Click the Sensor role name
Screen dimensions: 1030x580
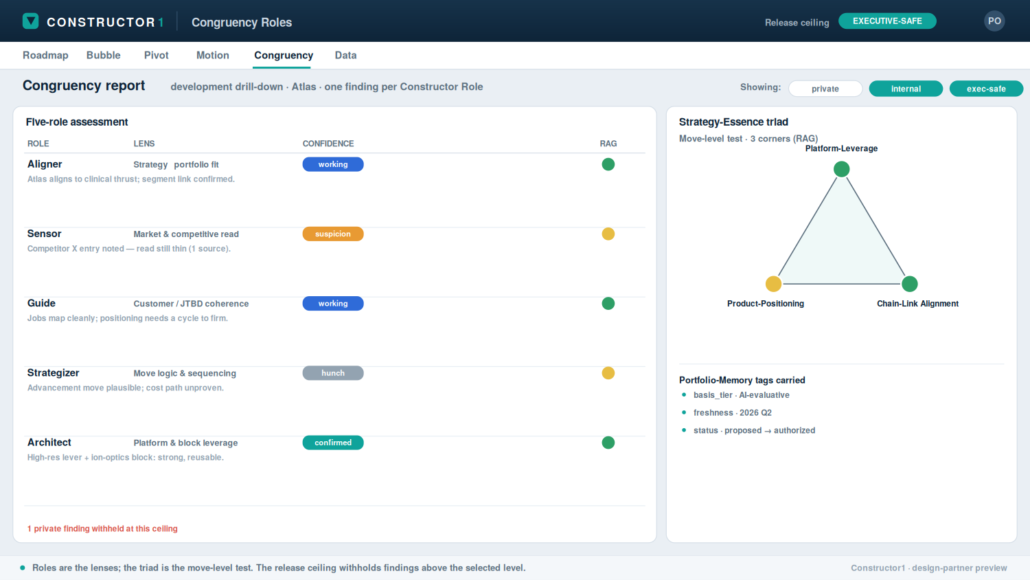44,234
